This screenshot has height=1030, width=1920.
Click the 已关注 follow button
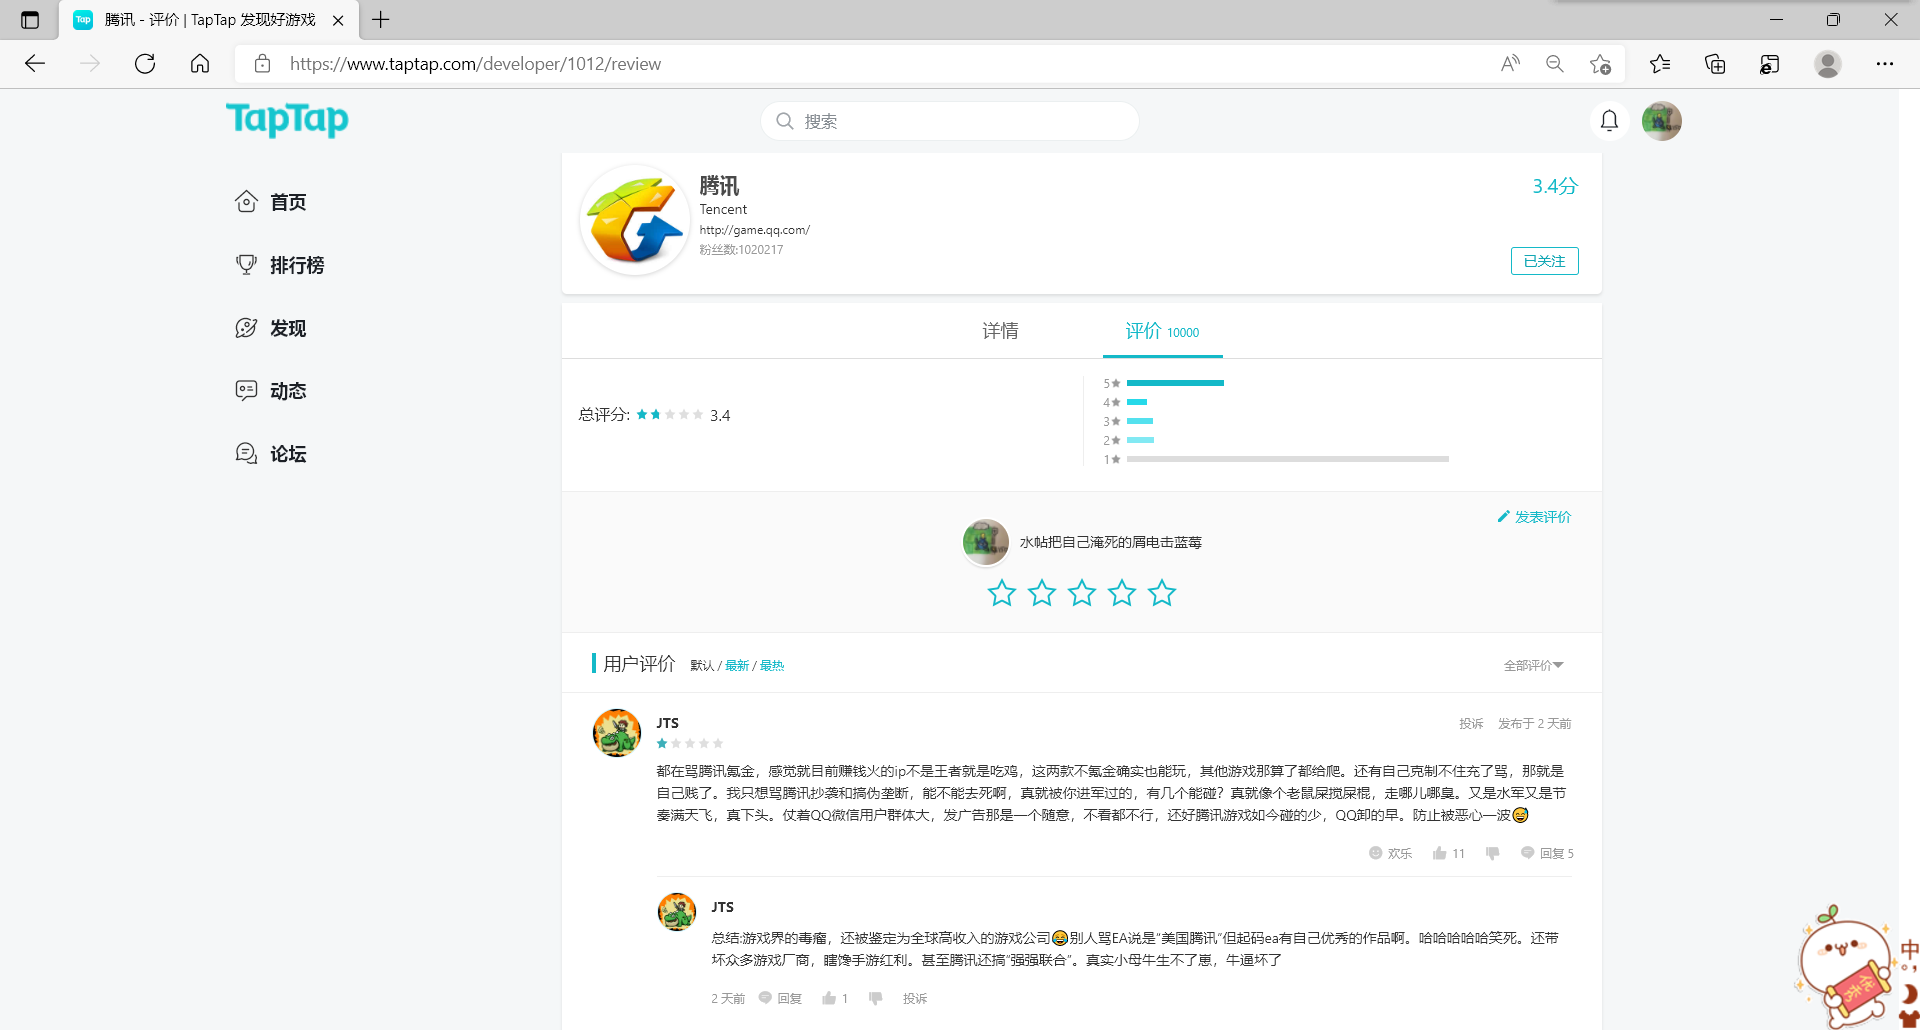coord(1544,261)
